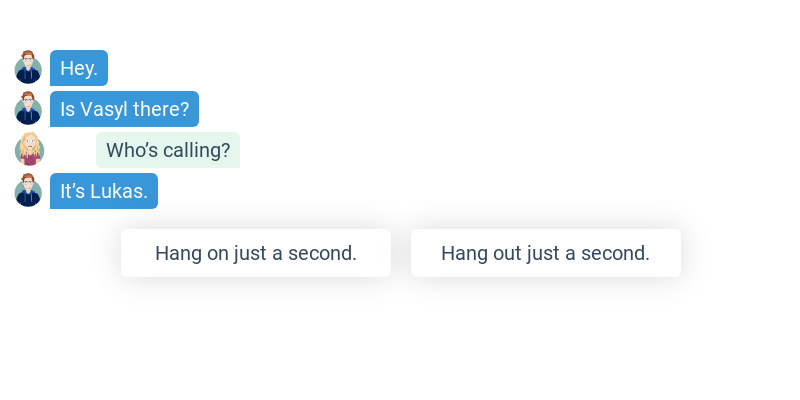Pick the left answer option with "Hang on"

click(x=256, y=253)
